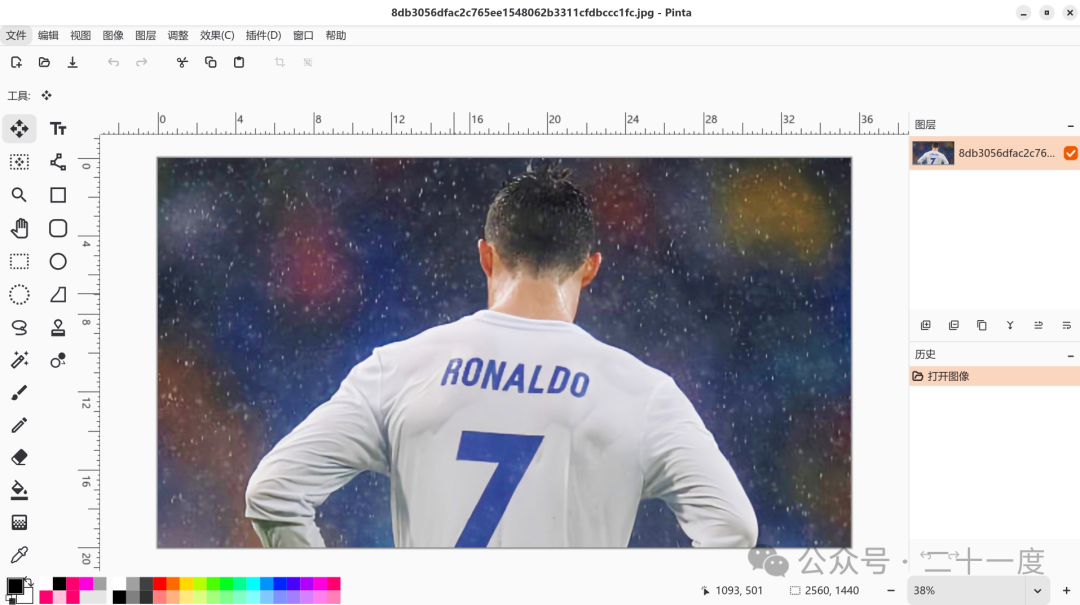Open the 效果(C) menu

(217, 35)
